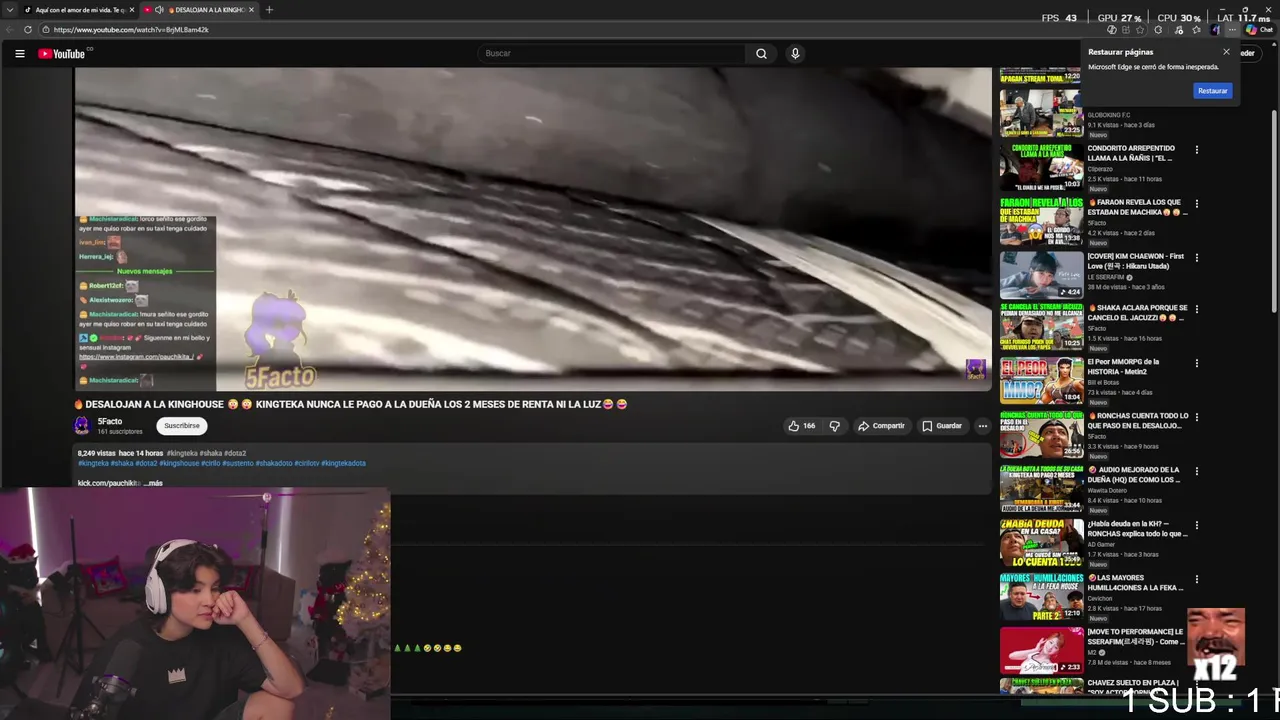Open purple extension icon next to menu
Screen dimensions: 1280x720
tap(1215, 30)
